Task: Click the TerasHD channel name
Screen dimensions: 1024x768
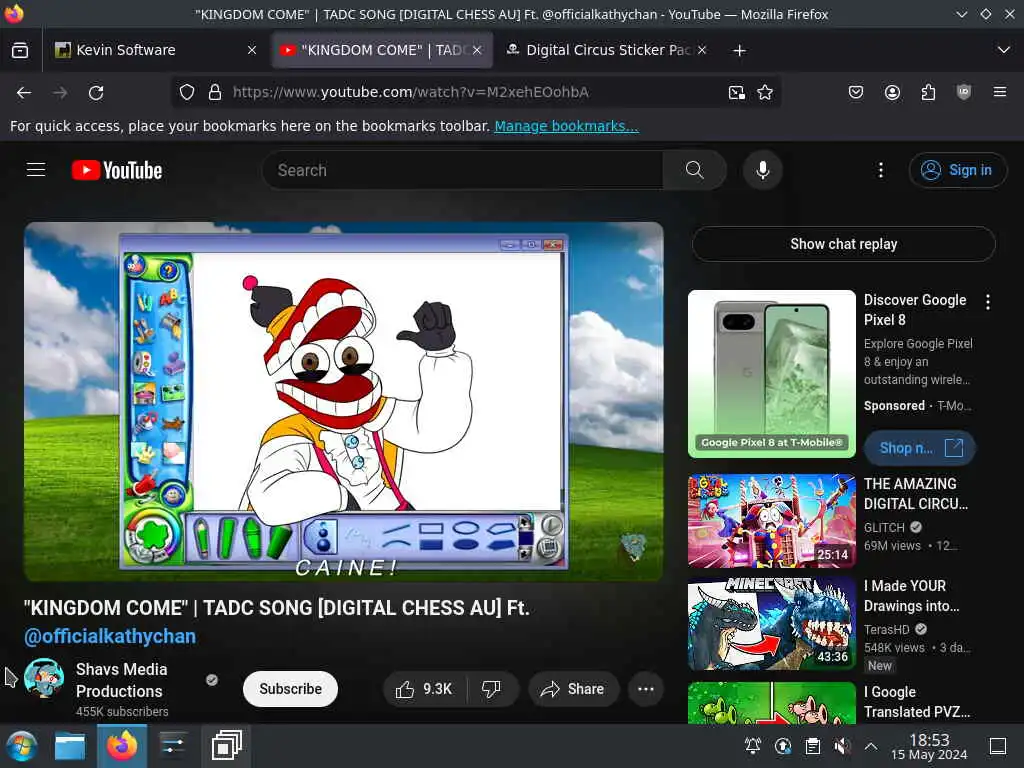Action: 886,629
